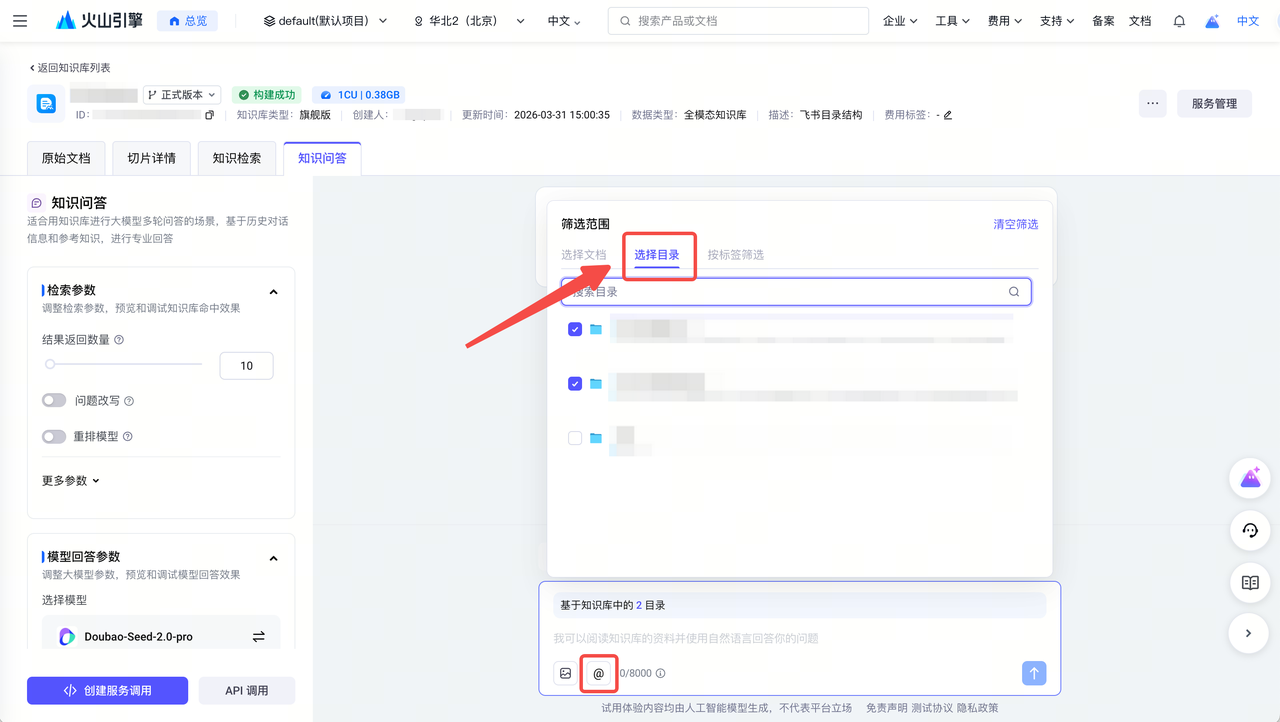The width and height of the screenshot is (1280, 722).
Task: Click the API 调用 button
Action: (x=247, y=690)
